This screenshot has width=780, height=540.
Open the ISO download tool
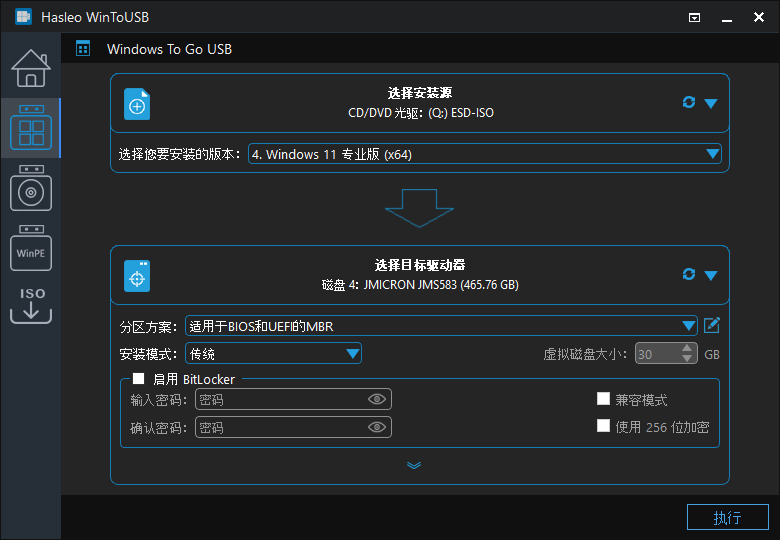pyautogui.click(x=31, y=305)
